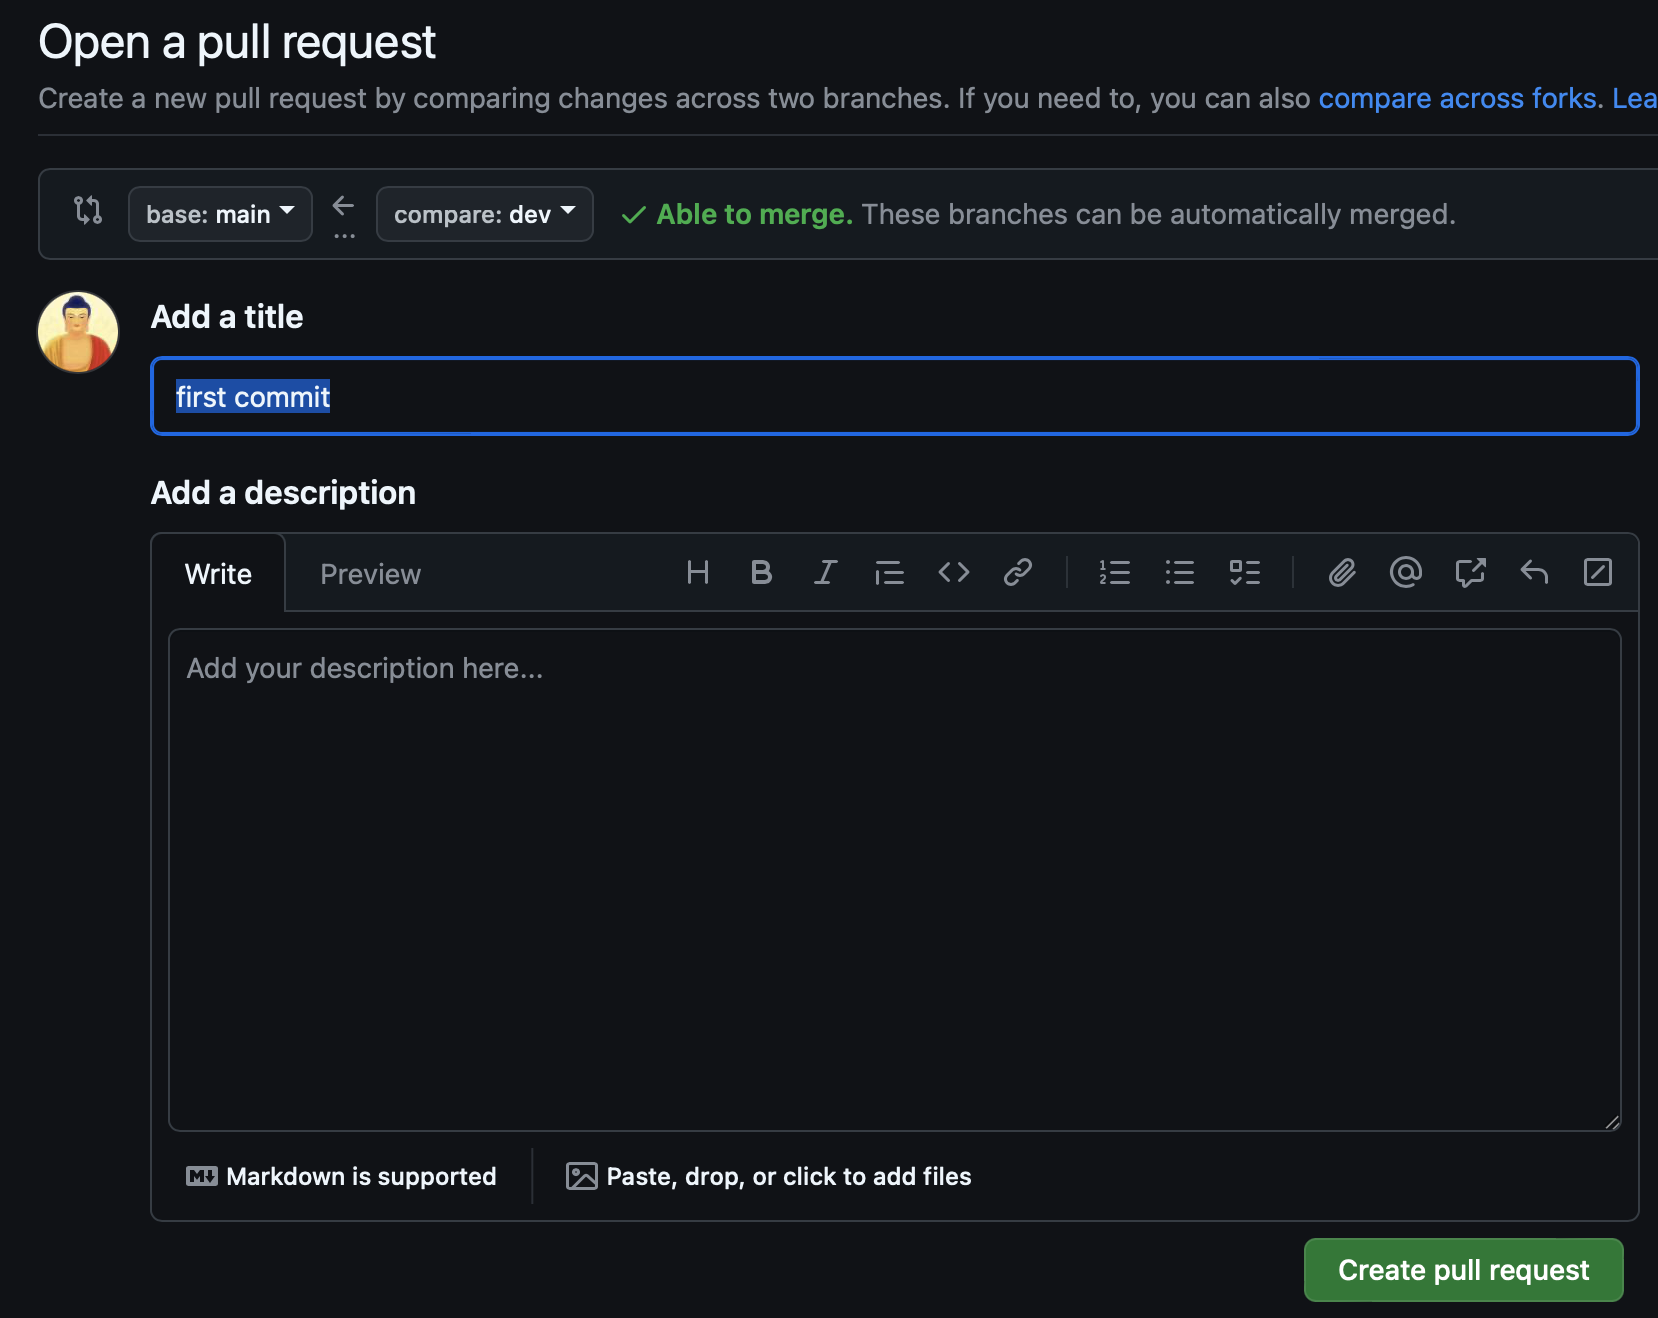Click the Create pull request button
The image size is (1658, 1318).
pos(1462,1269)
